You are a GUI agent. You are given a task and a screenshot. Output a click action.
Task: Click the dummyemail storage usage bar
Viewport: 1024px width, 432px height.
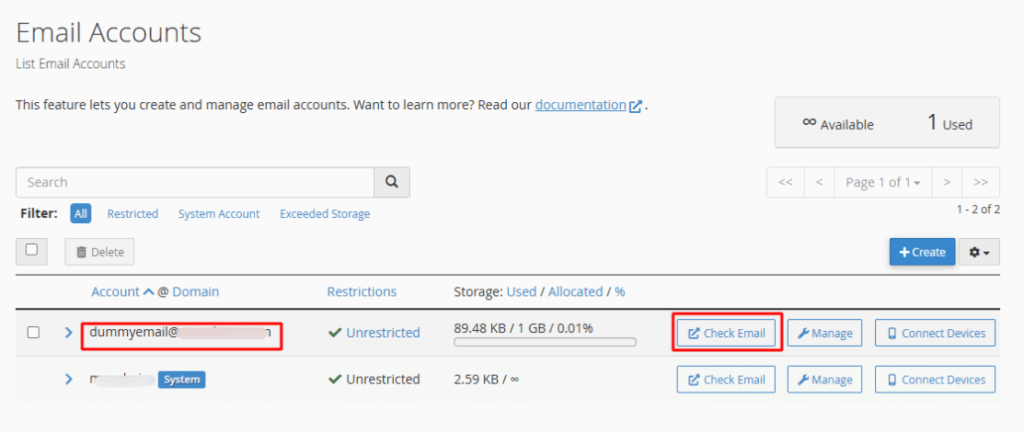(x=545, y=342)
